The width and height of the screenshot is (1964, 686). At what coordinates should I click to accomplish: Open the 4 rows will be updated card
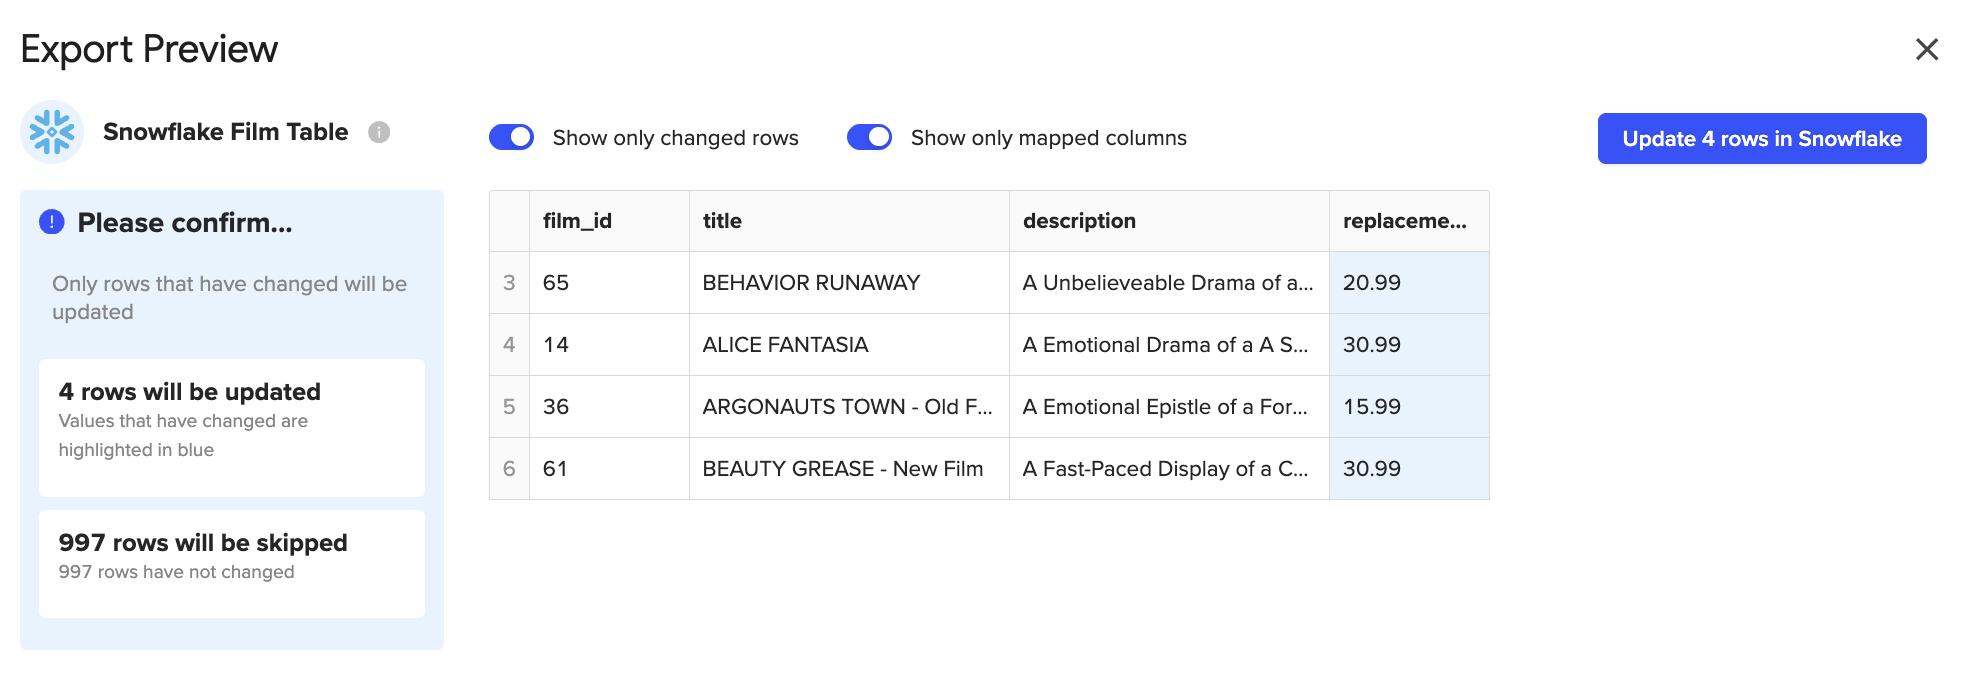click(232, 427)
